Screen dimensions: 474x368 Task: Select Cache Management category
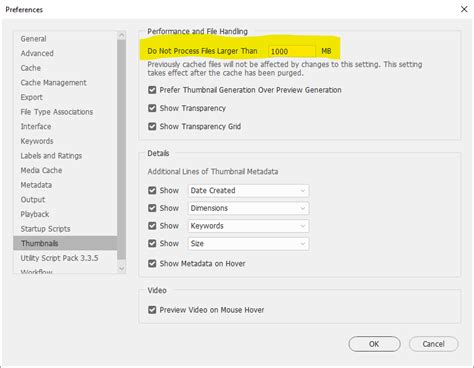tap(54, 83)
